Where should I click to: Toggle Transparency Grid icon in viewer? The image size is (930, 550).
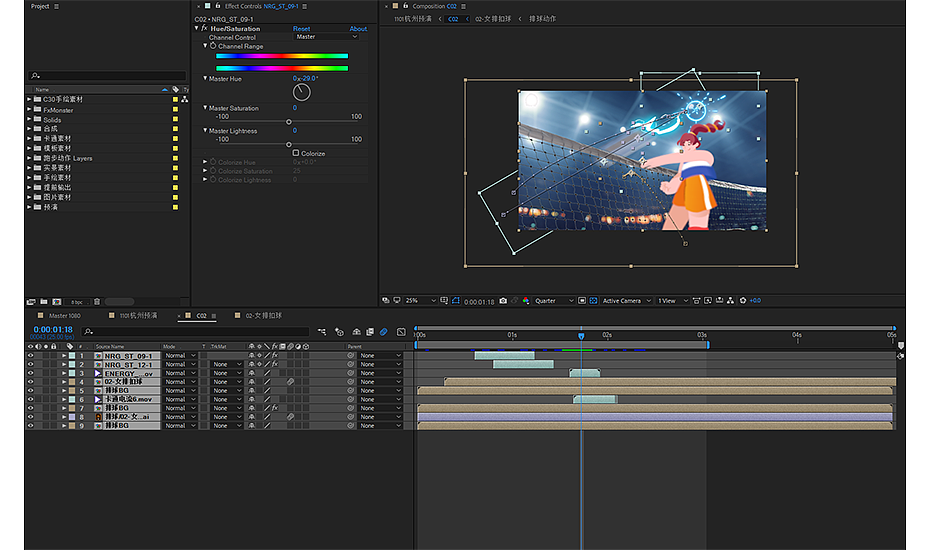593,301
